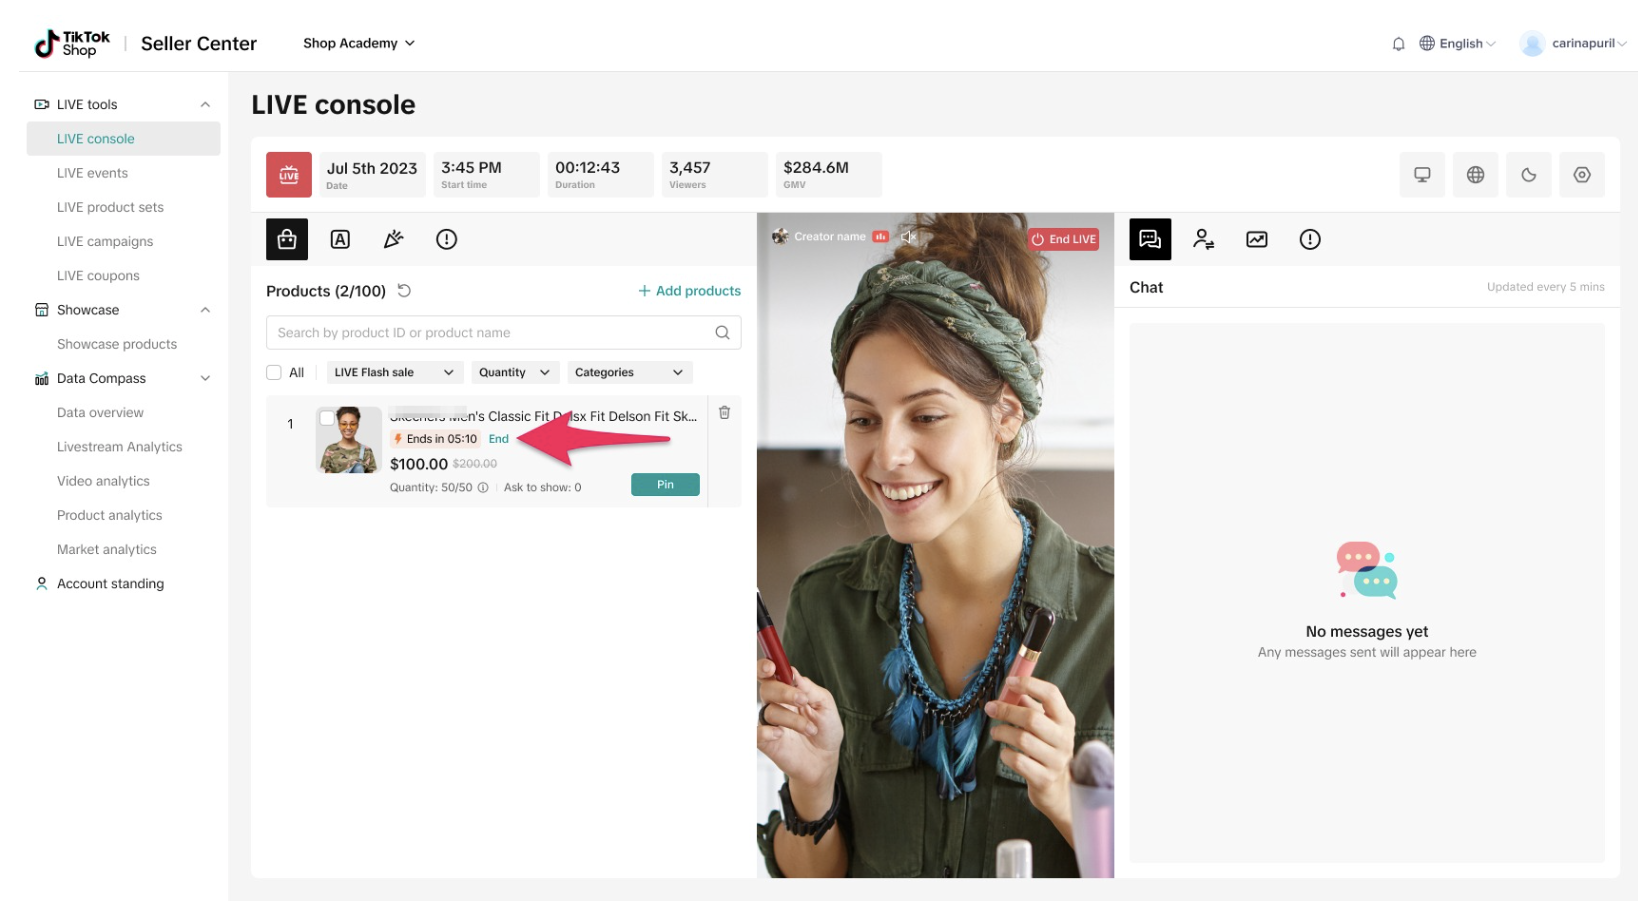This screenshot has height=904, width=1638.
Task: Open the celebration party popper tab
Action: (393, 239)
